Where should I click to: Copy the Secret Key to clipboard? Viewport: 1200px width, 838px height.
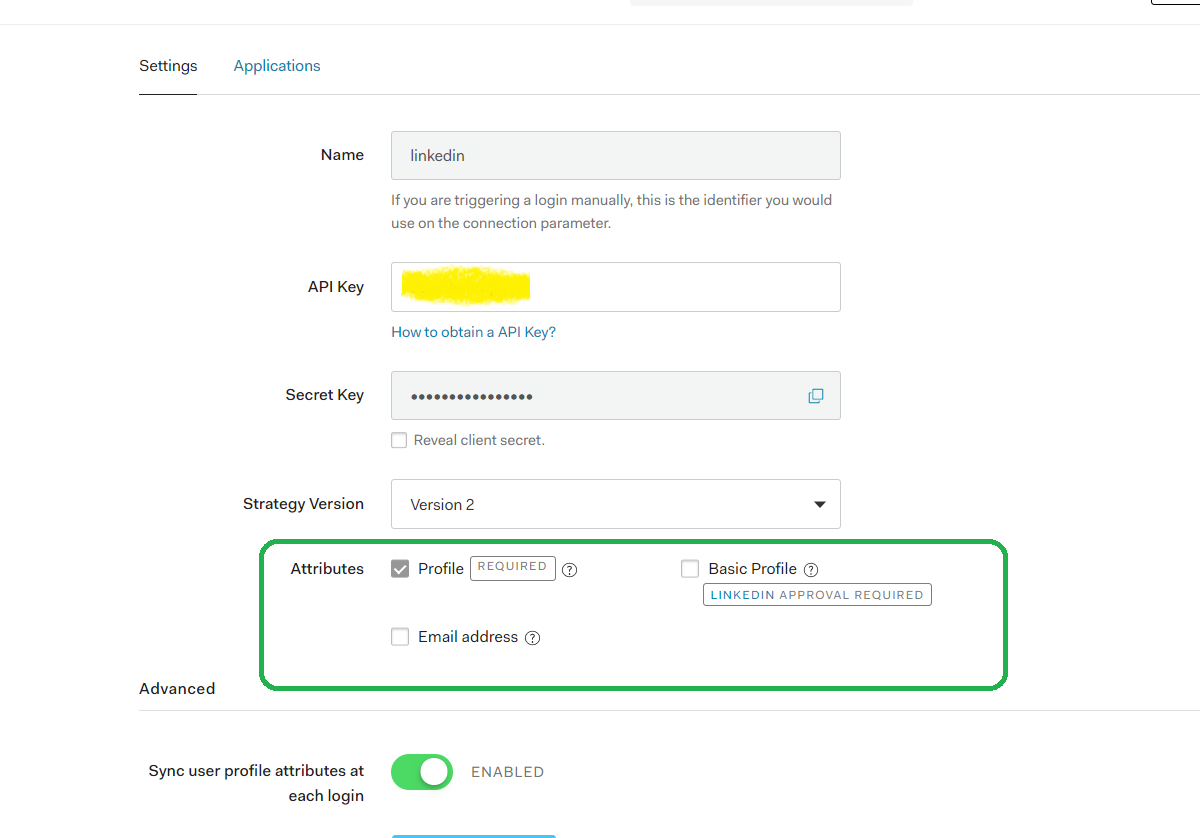816,395
